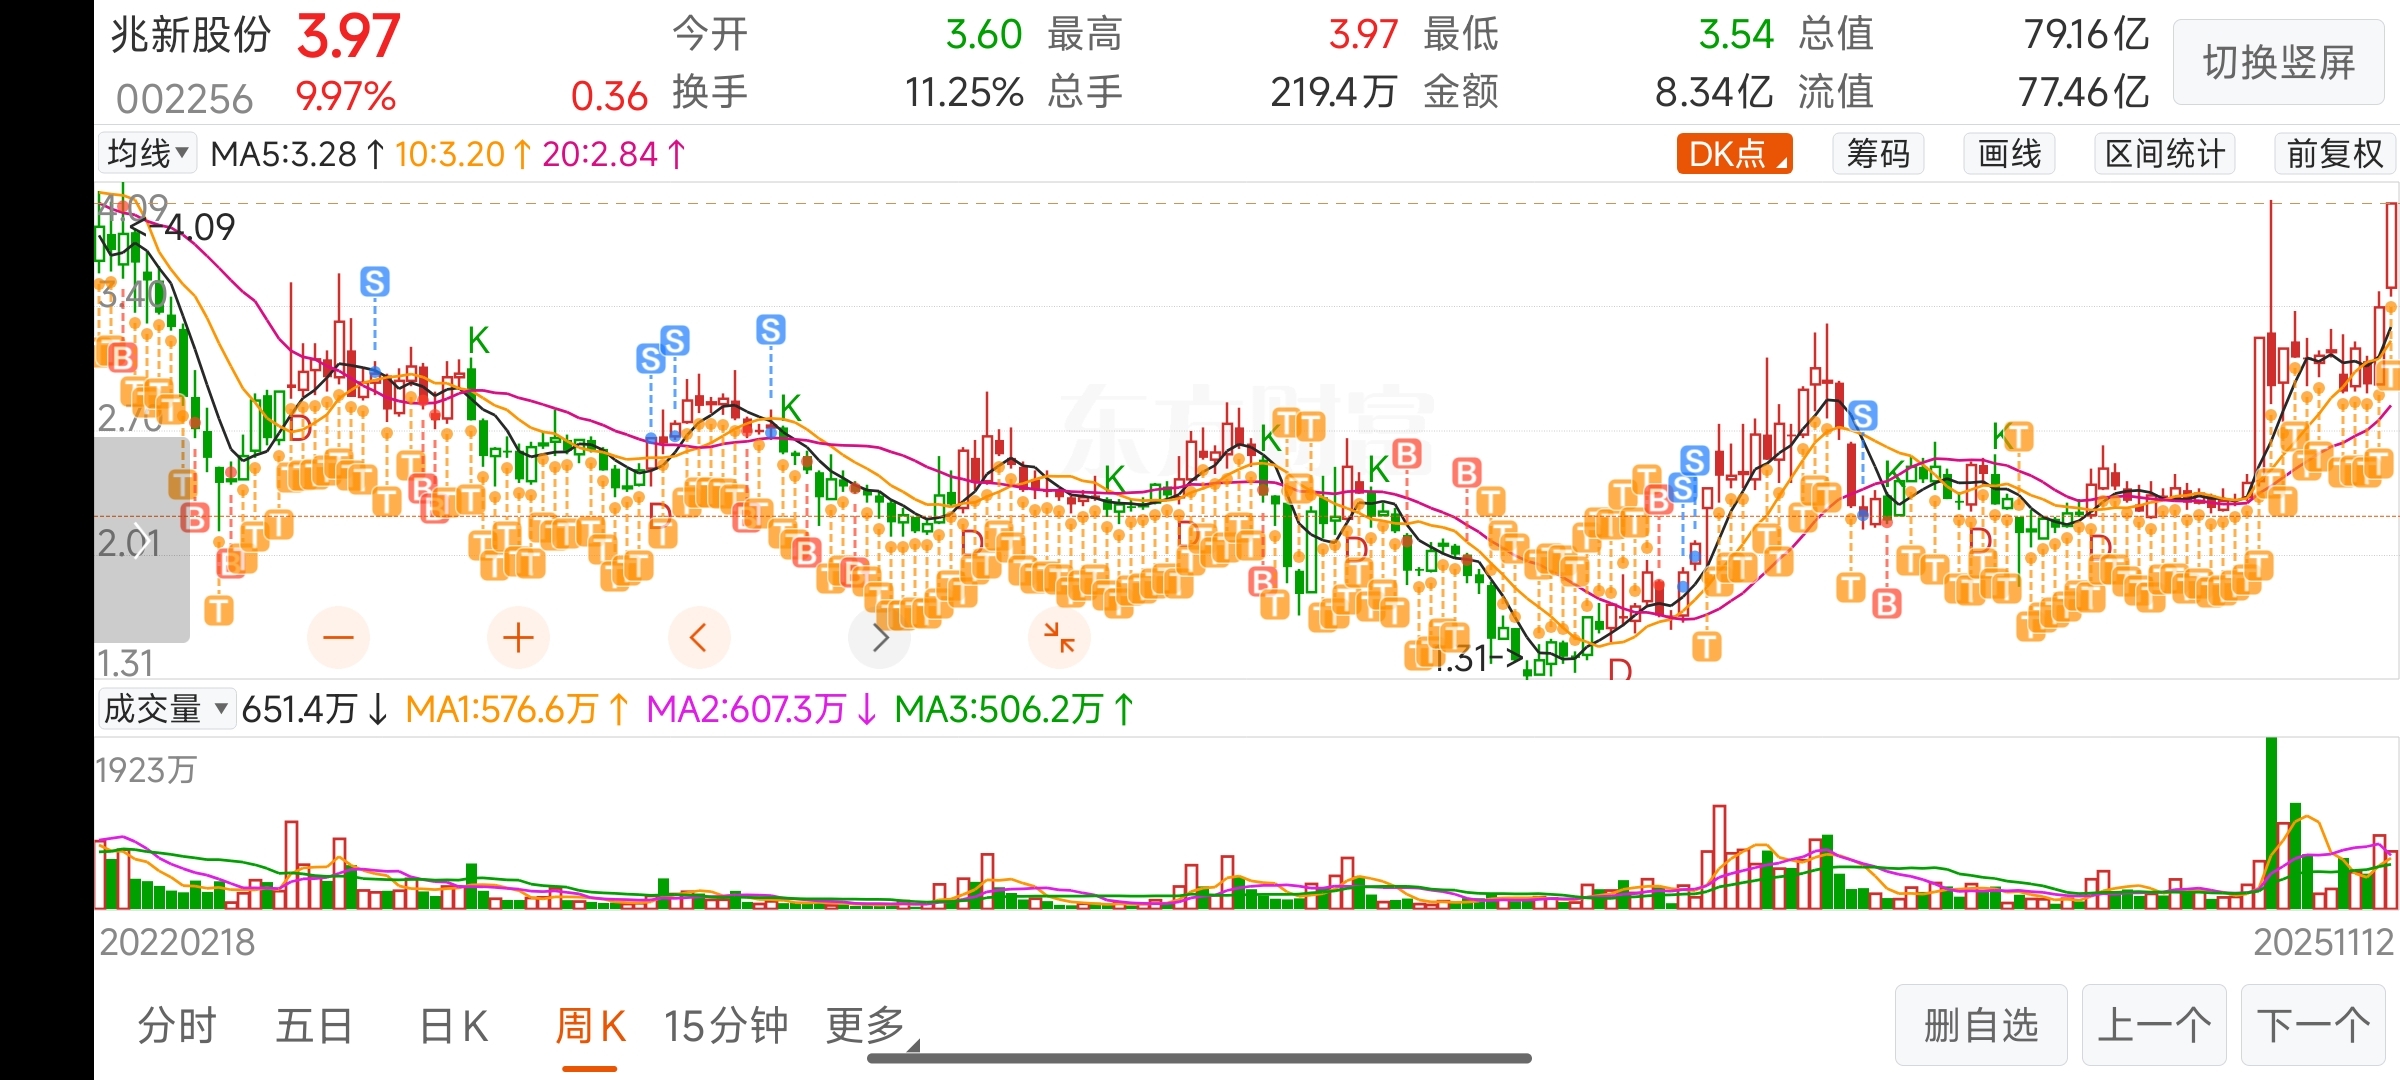Click the collapse arrows icon
Viewport: 2400px width, 1080px height.
(x=1058, y=637)
